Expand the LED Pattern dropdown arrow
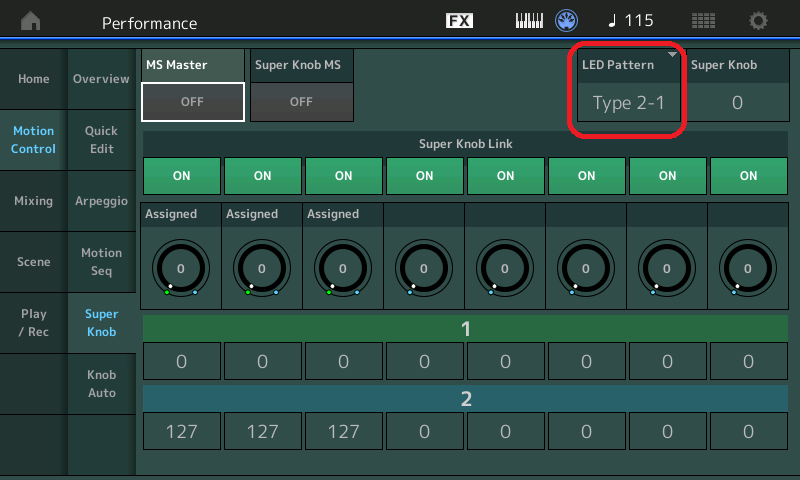The image size is (800, 480). tap(672, 55)
